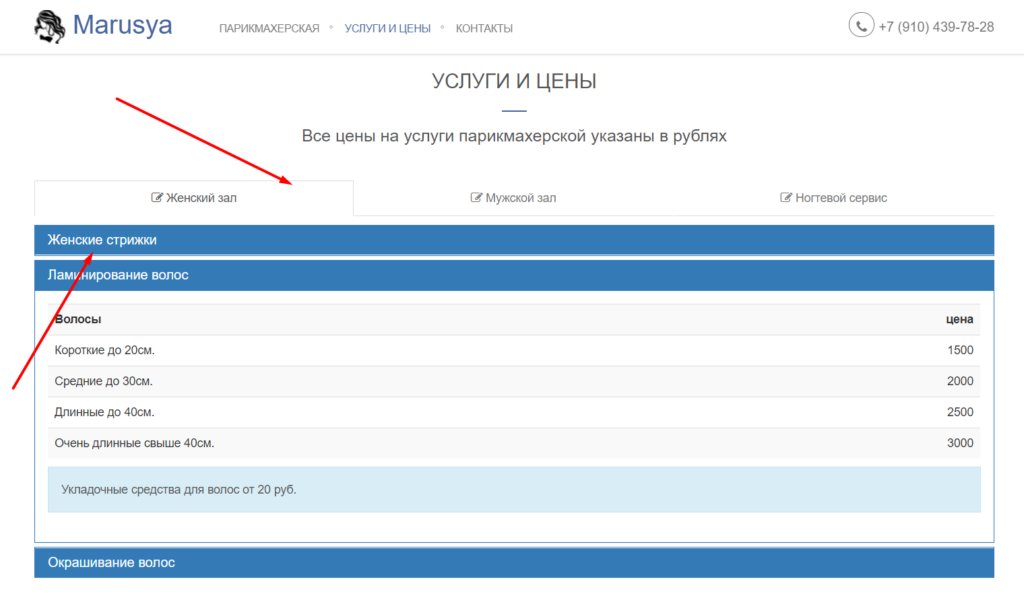
Task: Click the Marusya woman-head logo icon
Action: [x=50, y=27]
